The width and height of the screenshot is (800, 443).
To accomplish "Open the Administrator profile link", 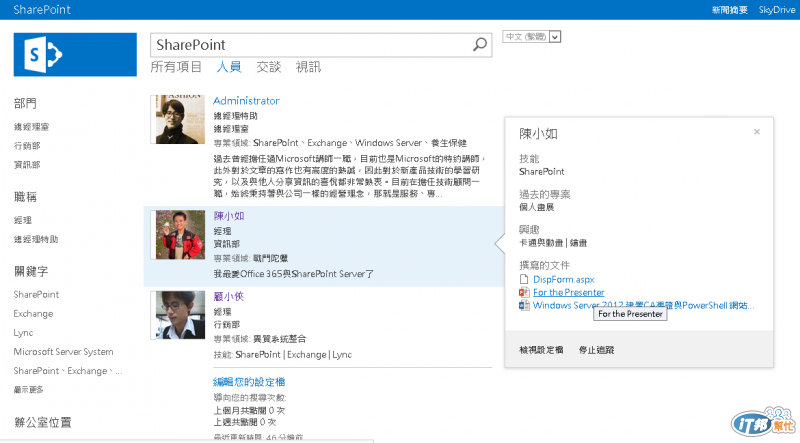I will click(246, 101).
